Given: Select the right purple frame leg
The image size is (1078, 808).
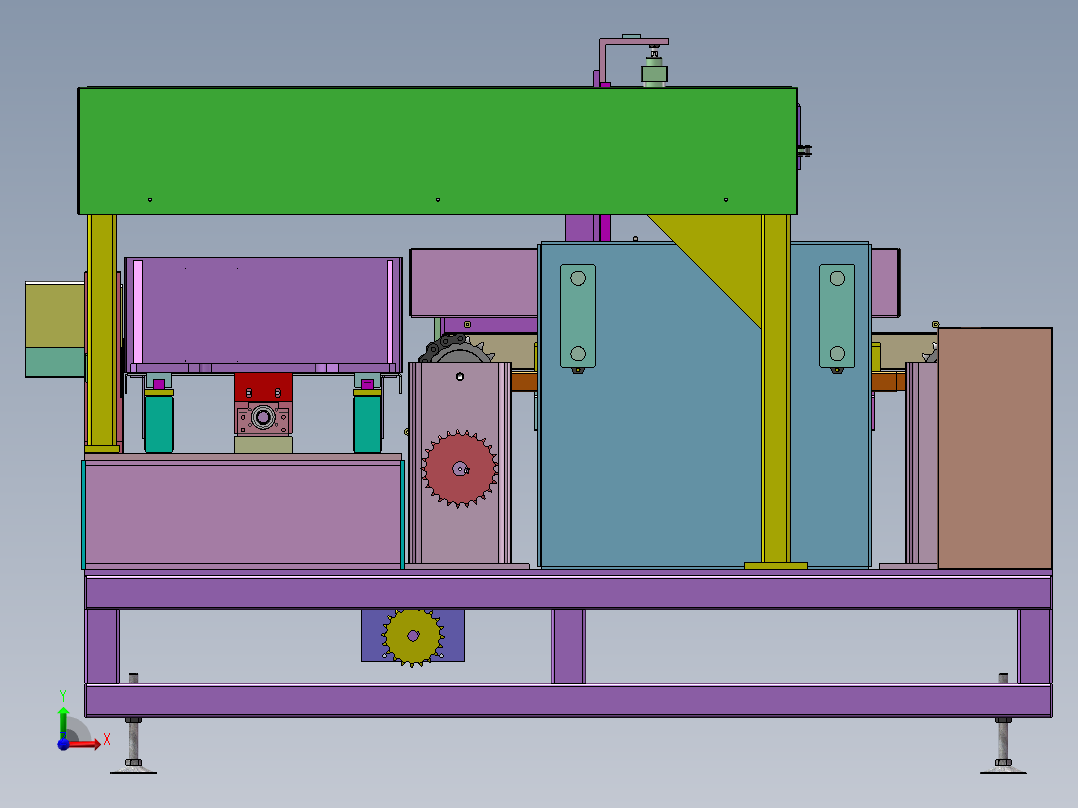Looking at the screenshot, I should [1035, 646].
